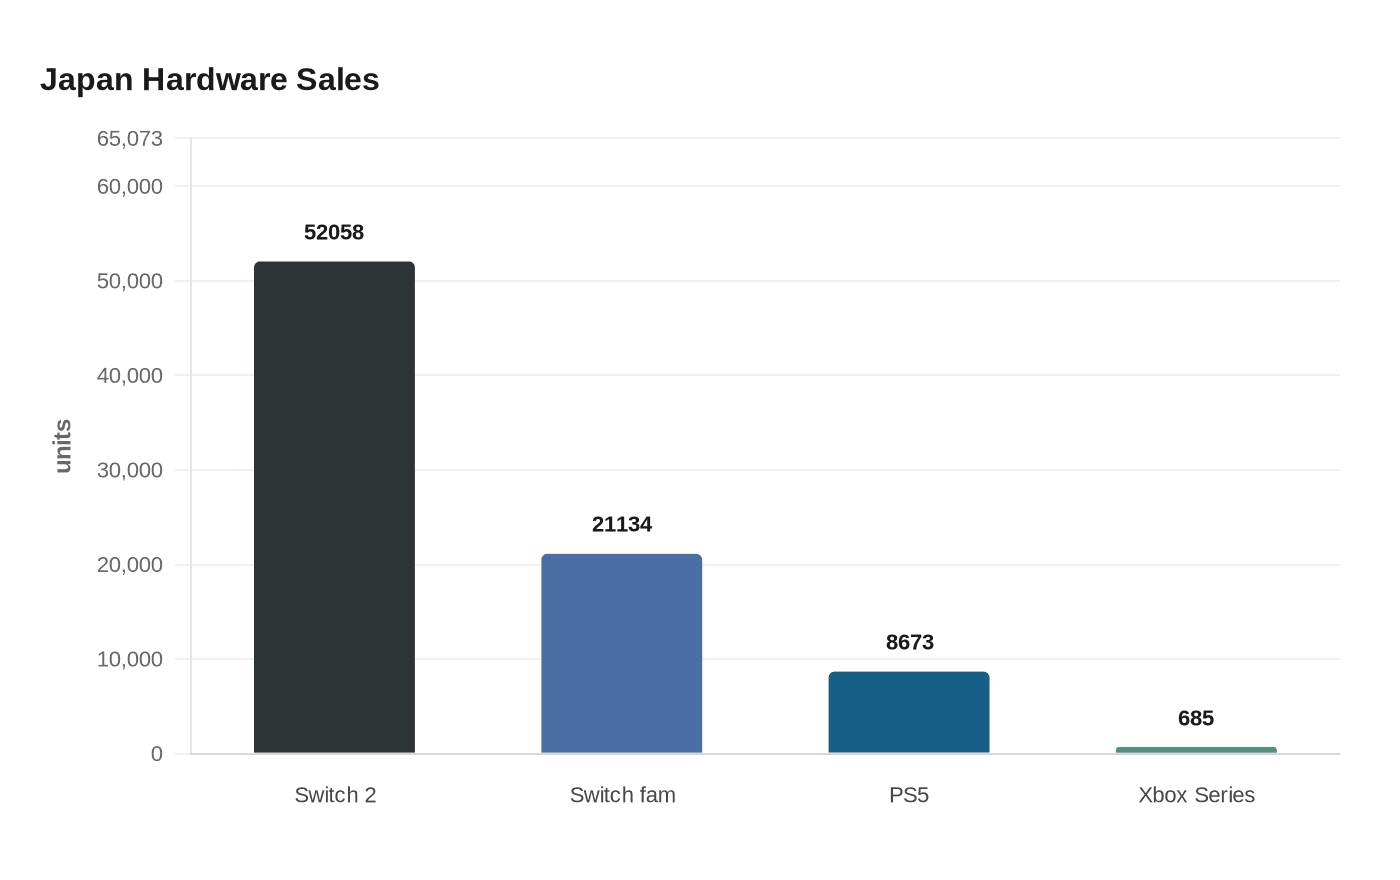Screen dimensions: 1400x880
Task: Click the blue Switch fam bar
Action: (x=621, y=653)
